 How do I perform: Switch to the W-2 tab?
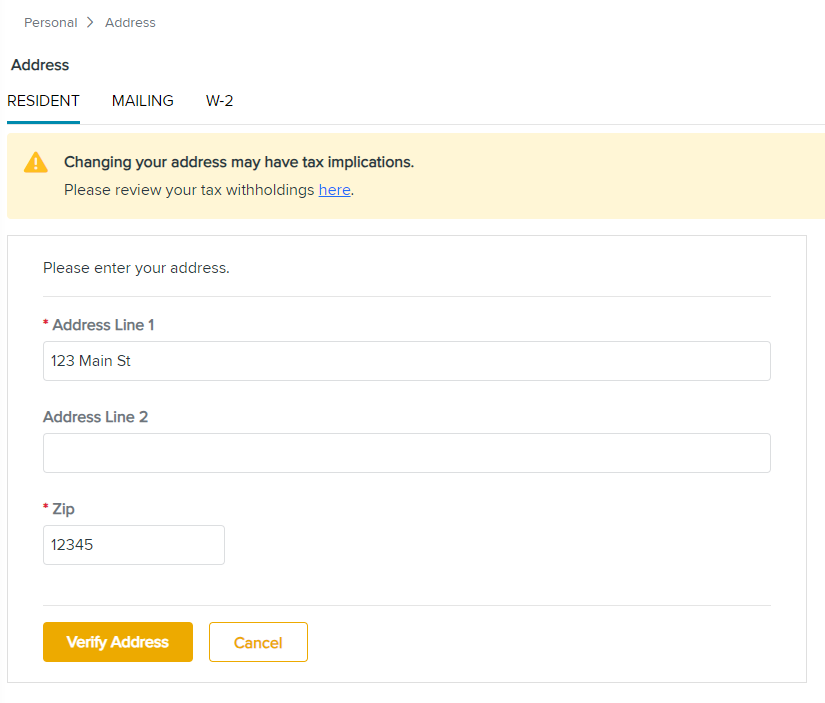tap(219, 101)
